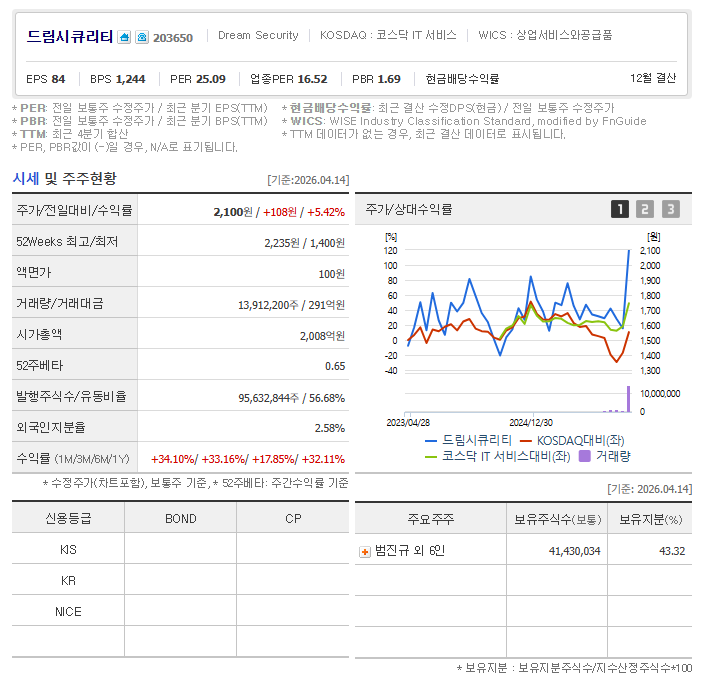This screenshot has height=686, width=708.
Task: Expand the 범진규 외 6인 shareholder row
Action: click(365, 552)
